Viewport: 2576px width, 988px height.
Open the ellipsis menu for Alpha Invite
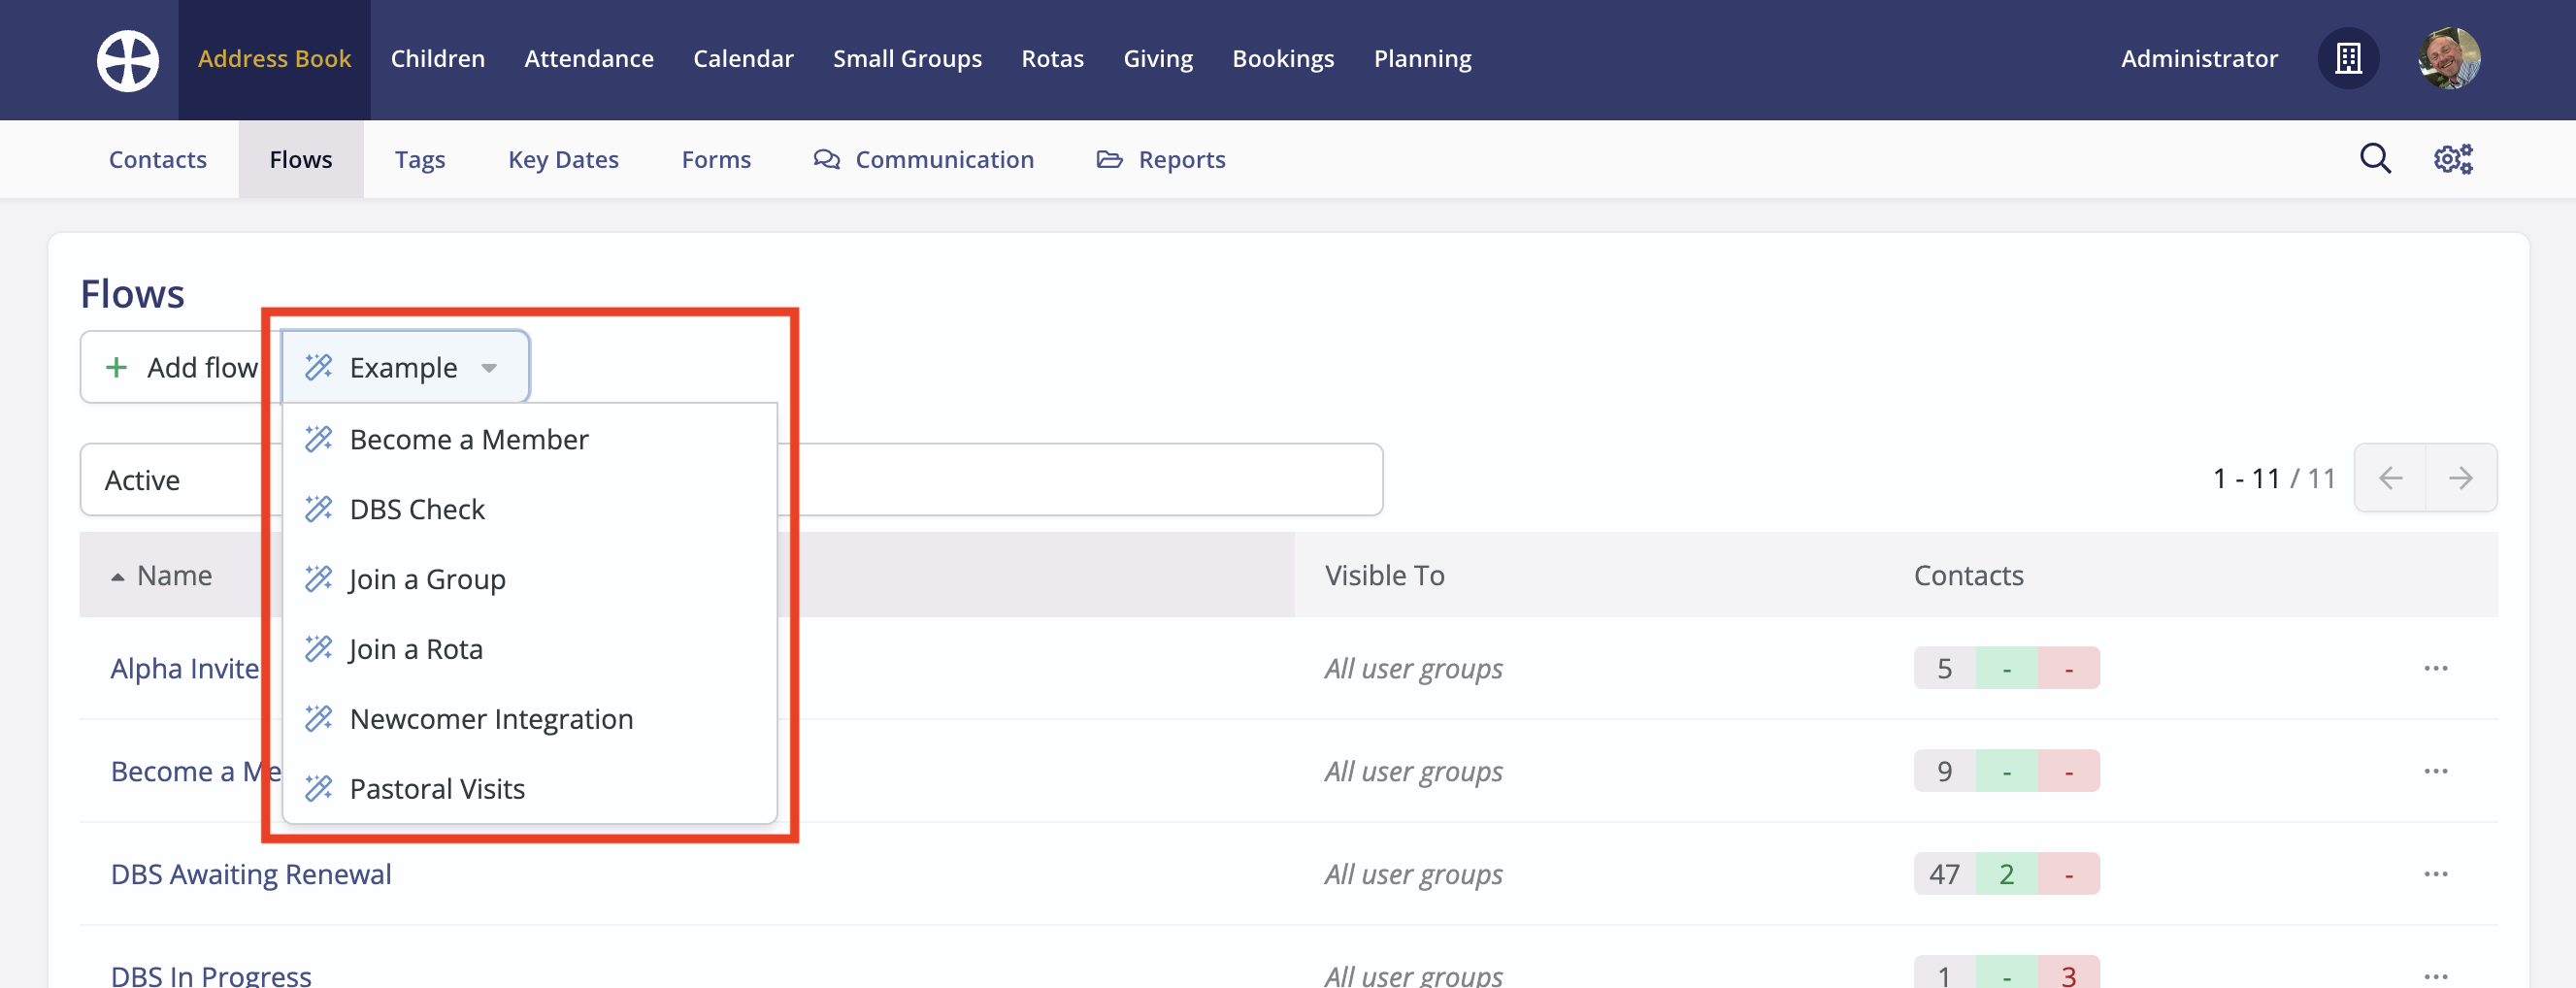tap(2437, 667)
